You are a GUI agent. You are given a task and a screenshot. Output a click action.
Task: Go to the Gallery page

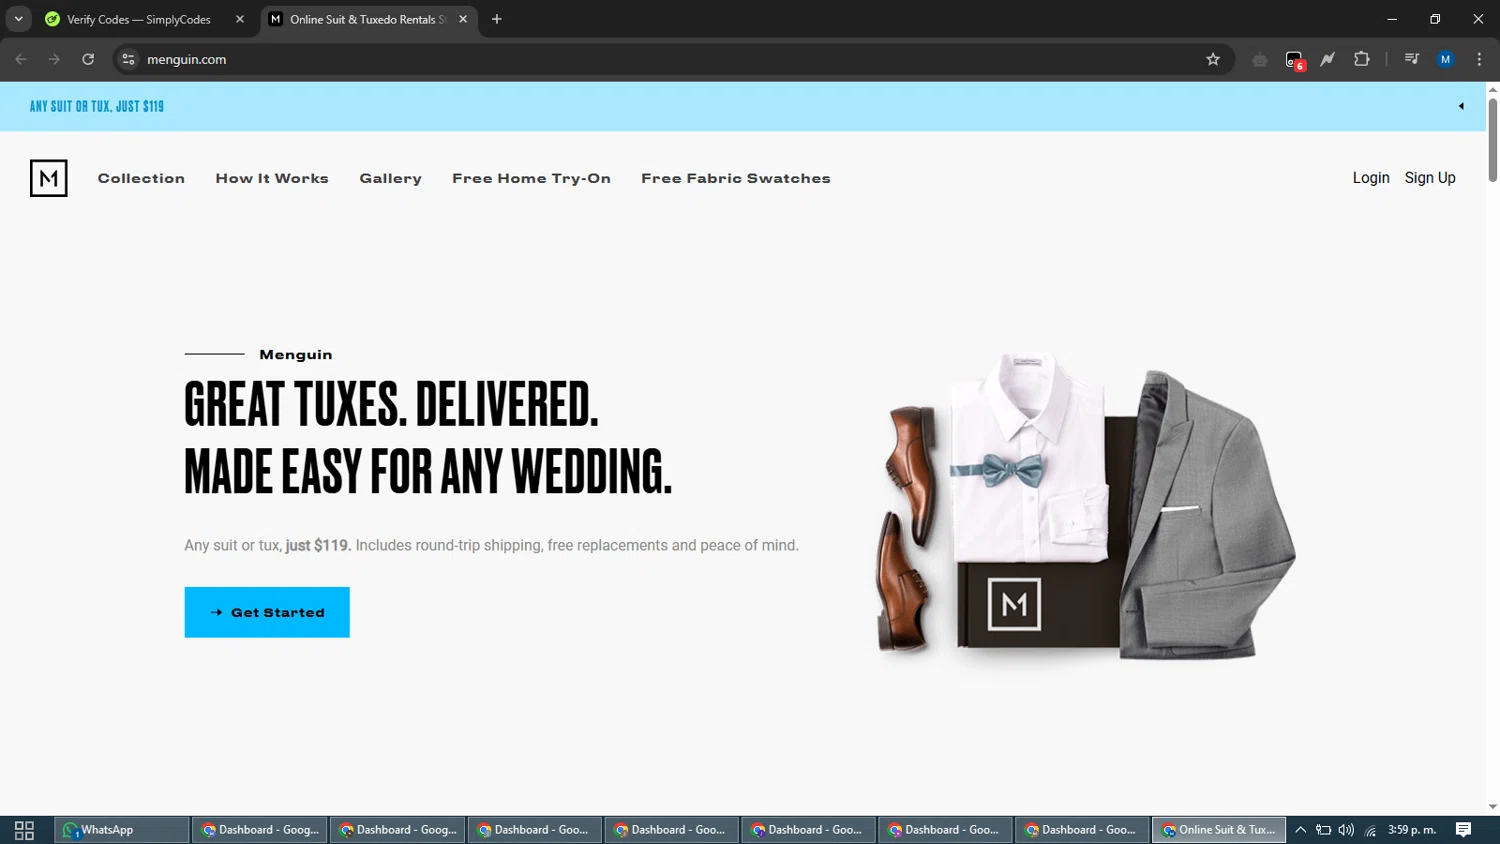pos(390,178)
